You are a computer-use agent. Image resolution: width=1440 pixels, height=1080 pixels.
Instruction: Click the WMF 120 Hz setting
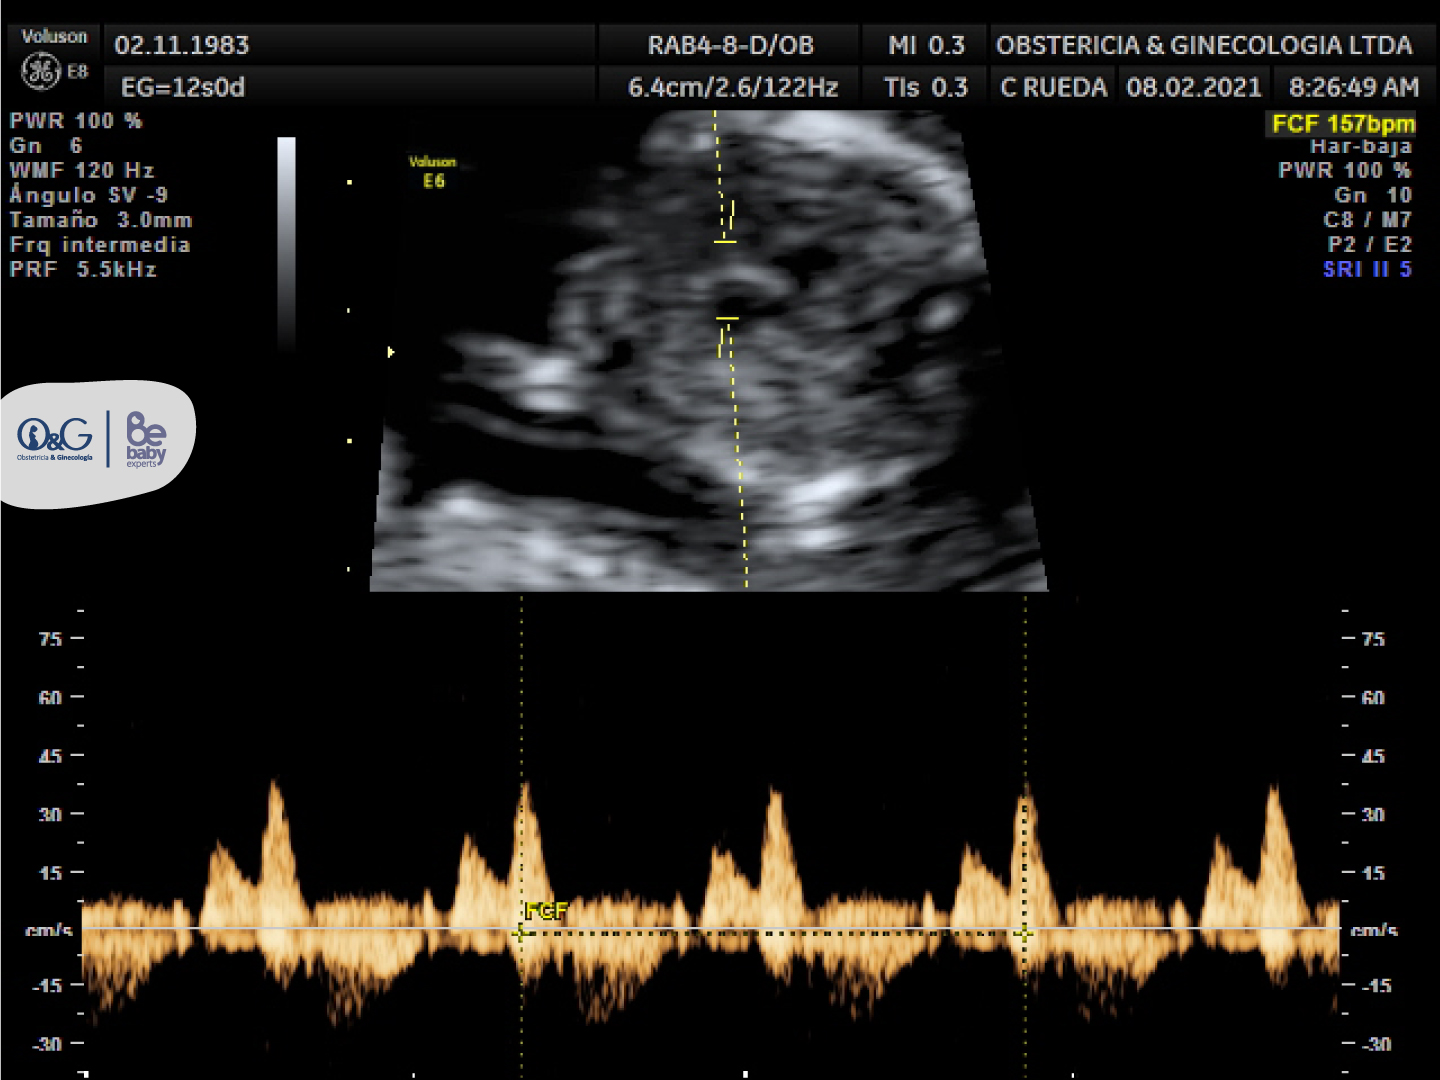pyautogui.click(x=82, y=170)
